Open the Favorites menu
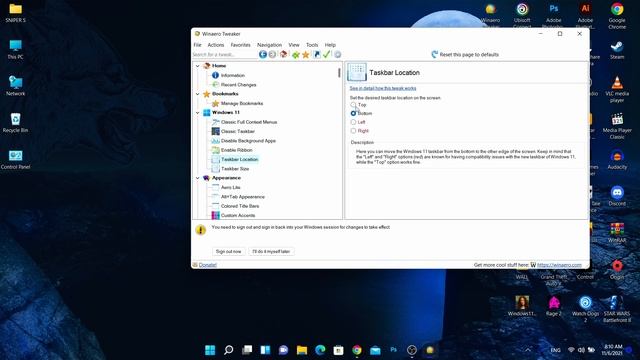This screenshot has width=640, height=360. tap(240, 45)
